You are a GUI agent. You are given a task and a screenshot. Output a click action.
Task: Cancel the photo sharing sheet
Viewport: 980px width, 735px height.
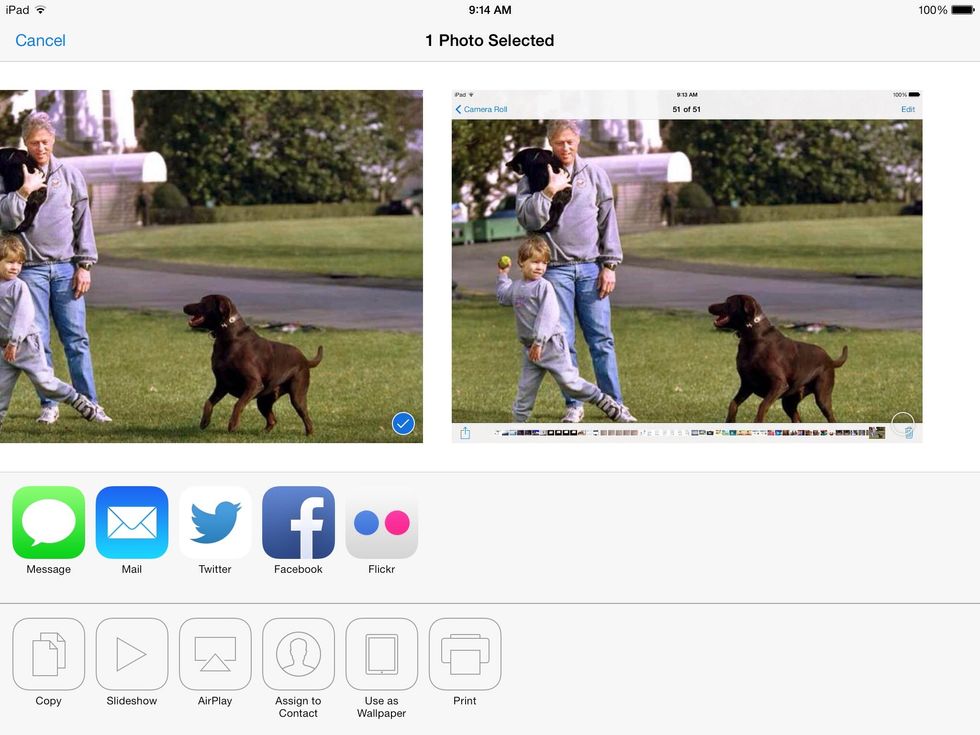click(x=40, y=41)
